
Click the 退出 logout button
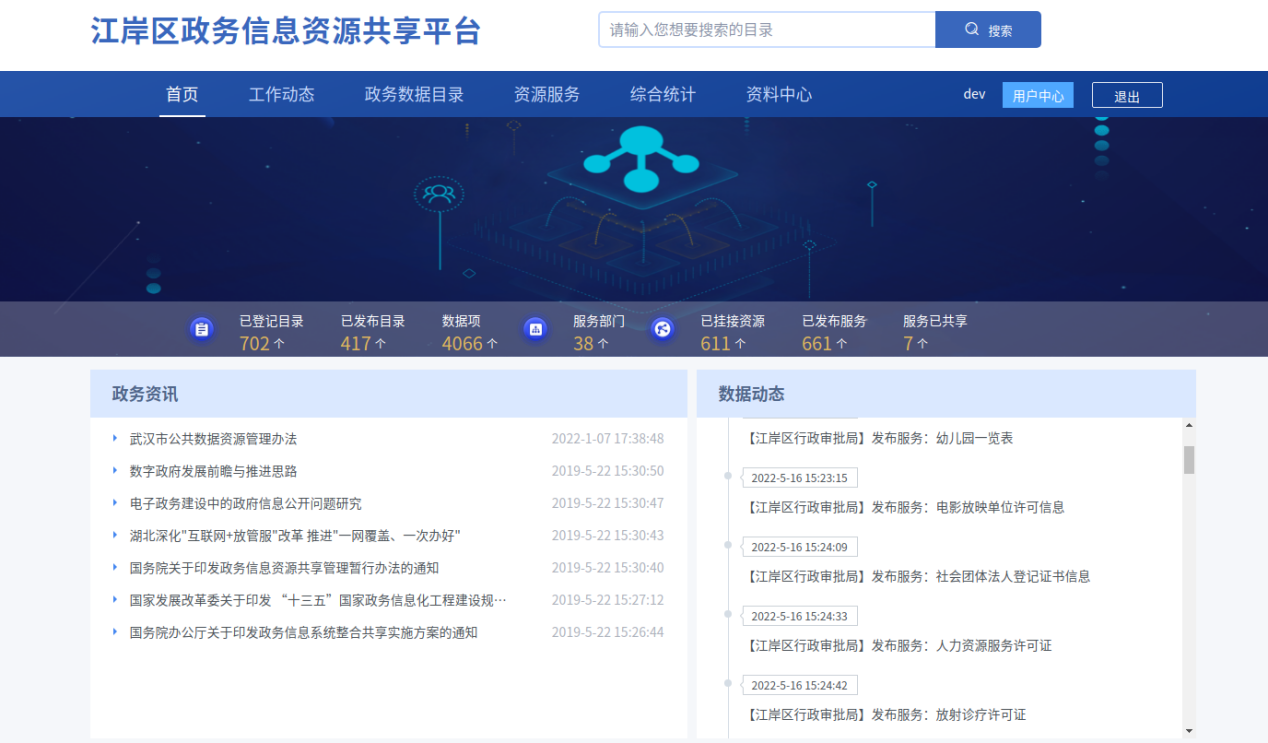coord(1127,96)
